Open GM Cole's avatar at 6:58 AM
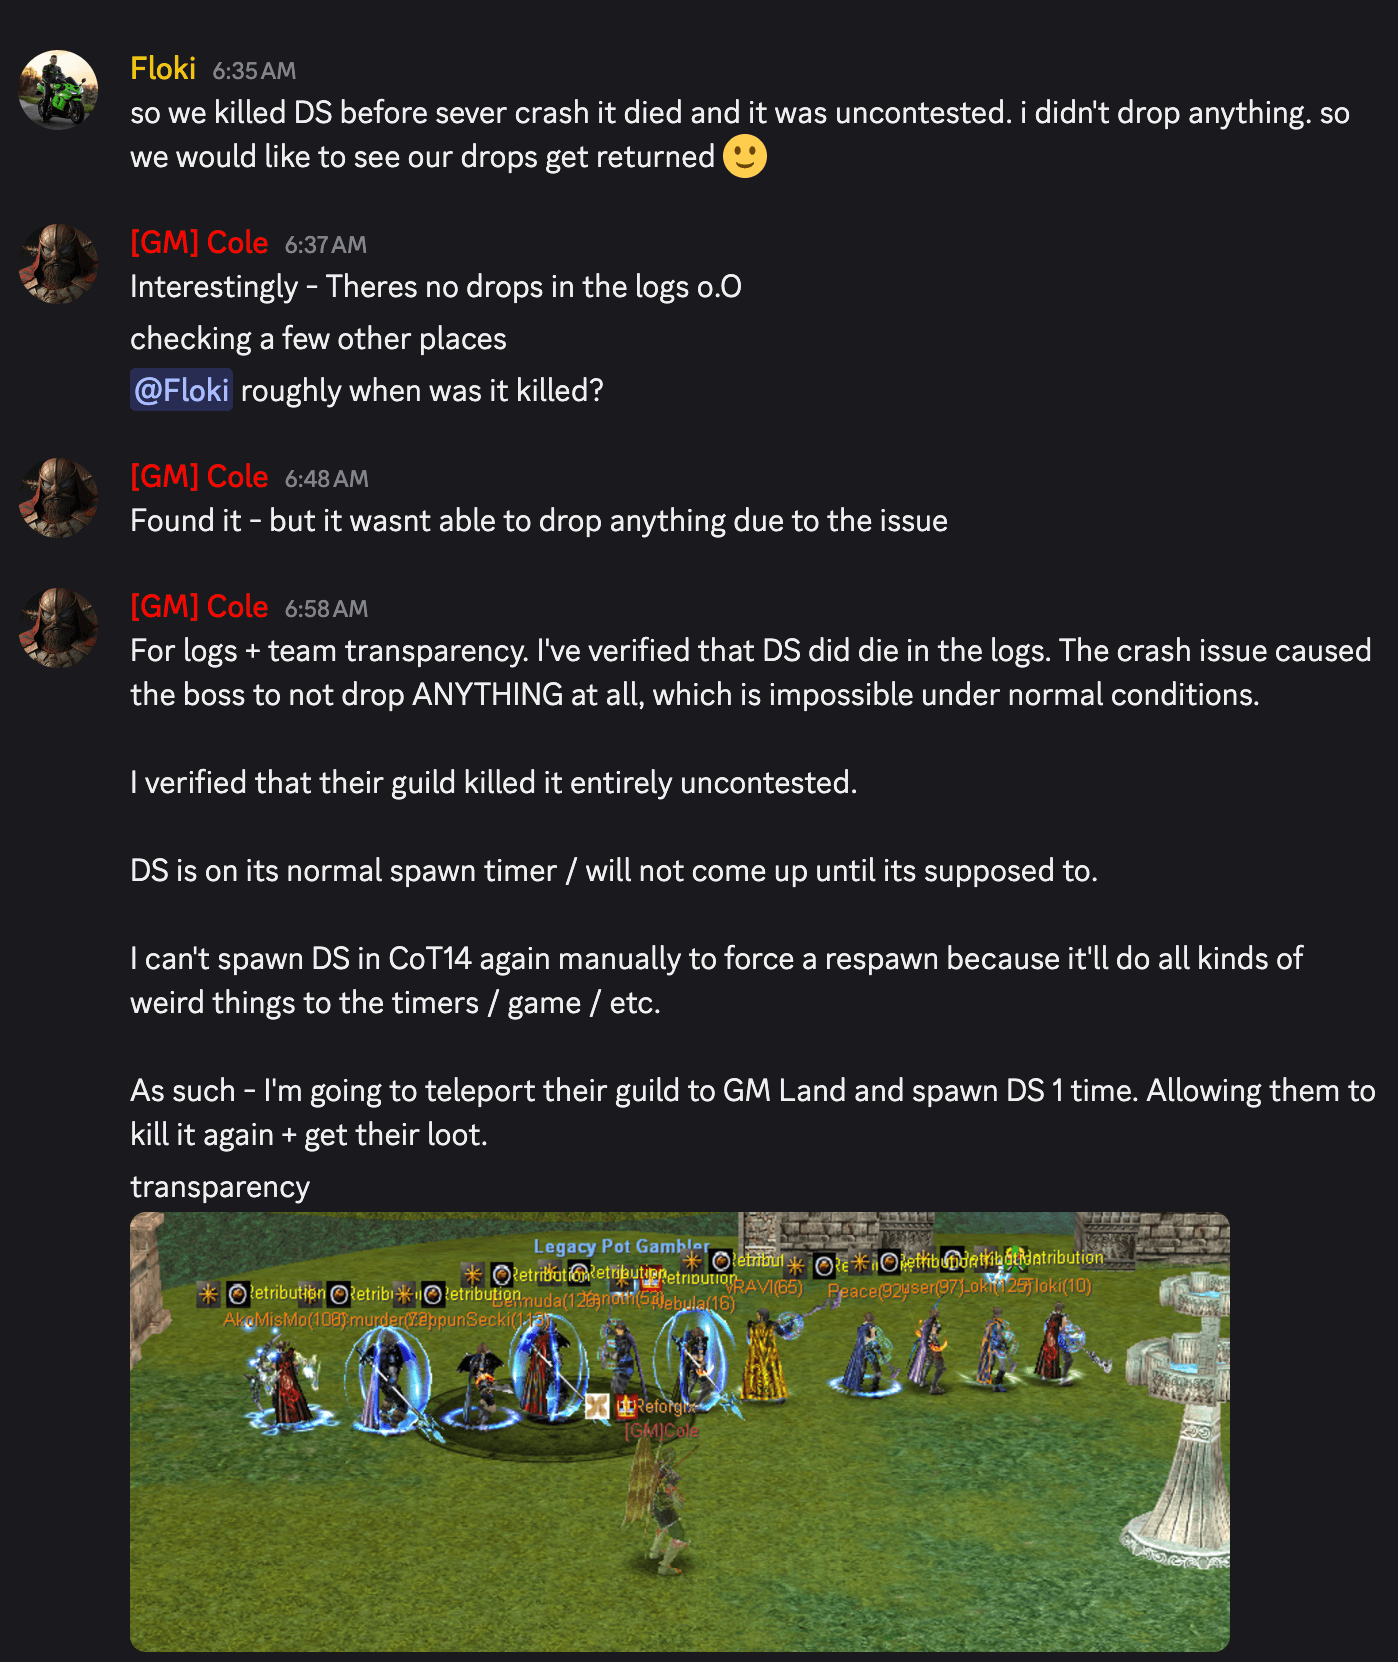The image size is (1398, 1662). pyautogui.click(x=58, y=628)
